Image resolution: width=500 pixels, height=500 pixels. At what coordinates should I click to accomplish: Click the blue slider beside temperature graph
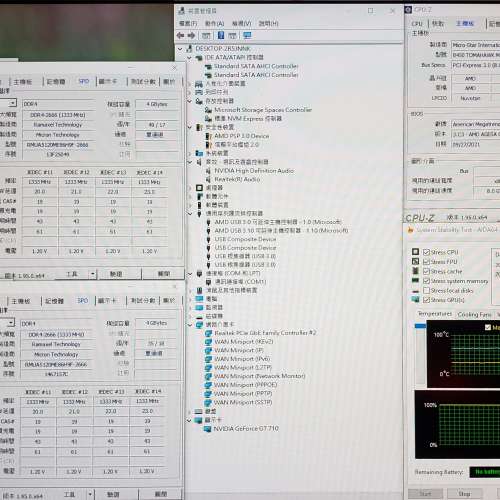pyautogui.click(x=420, y=326)
